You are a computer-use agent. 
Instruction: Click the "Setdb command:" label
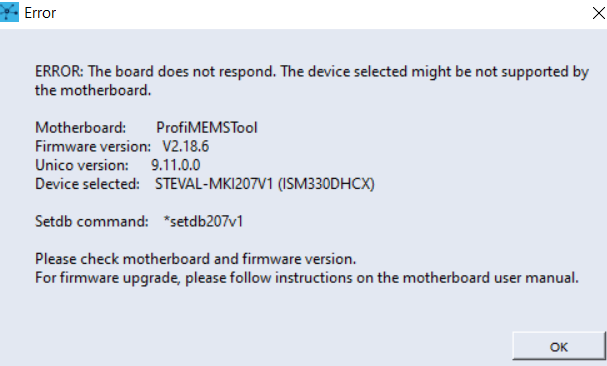tap(92, 222)
